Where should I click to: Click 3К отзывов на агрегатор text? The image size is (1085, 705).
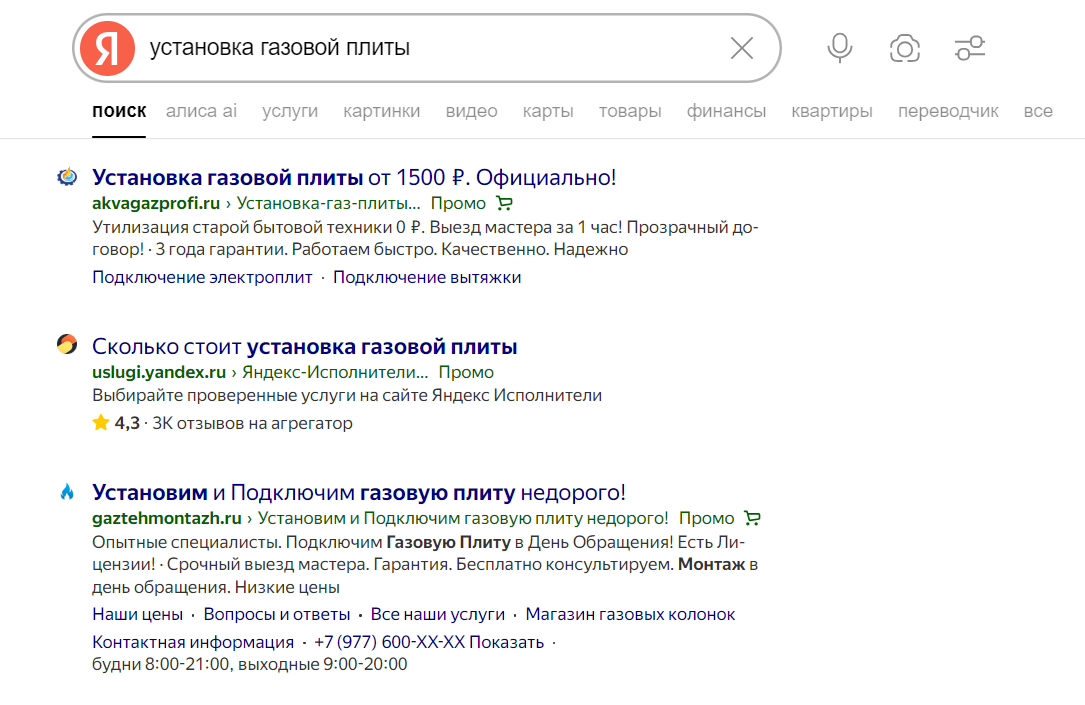pos(253,423)
